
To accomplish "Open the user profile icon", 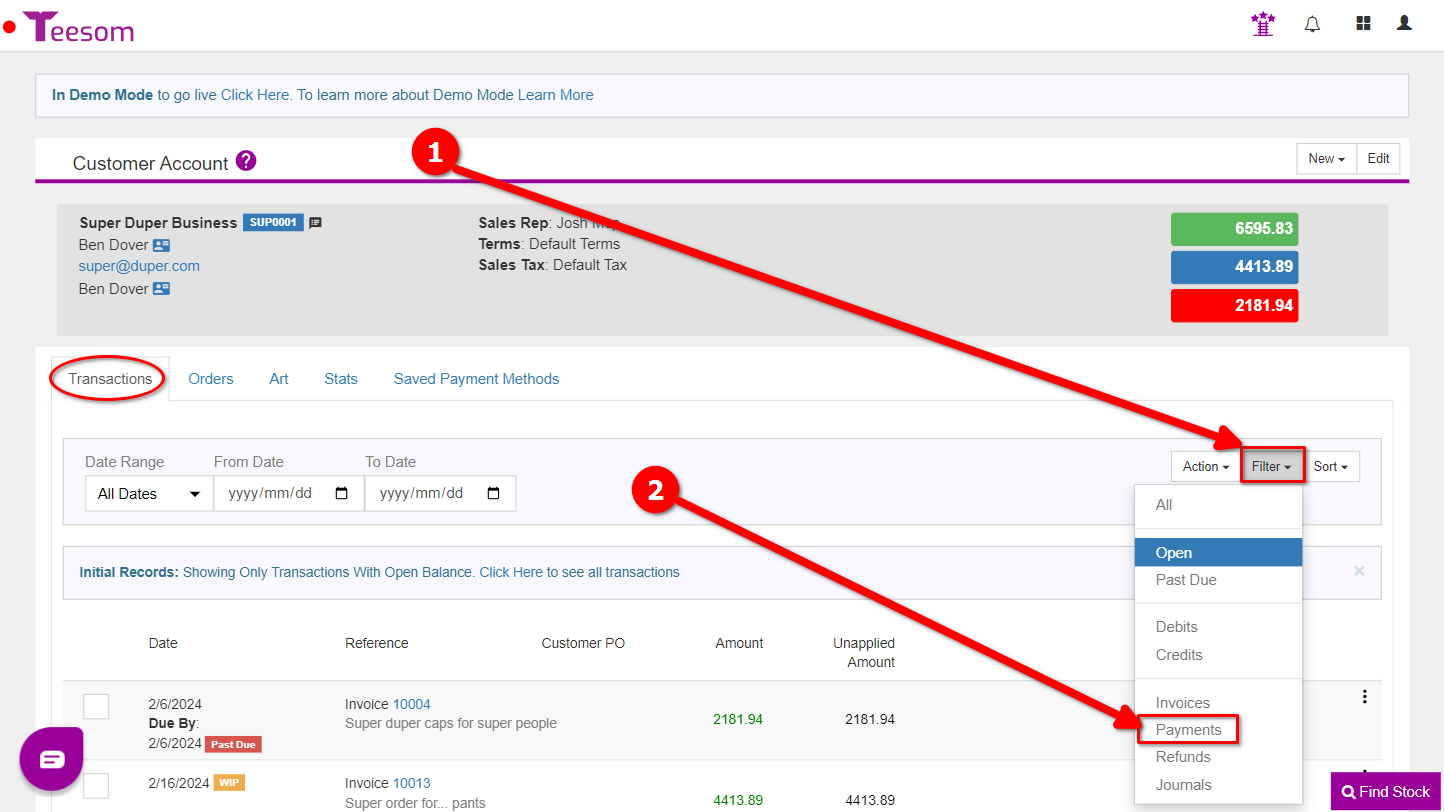I will click(x=1404, y=23).
